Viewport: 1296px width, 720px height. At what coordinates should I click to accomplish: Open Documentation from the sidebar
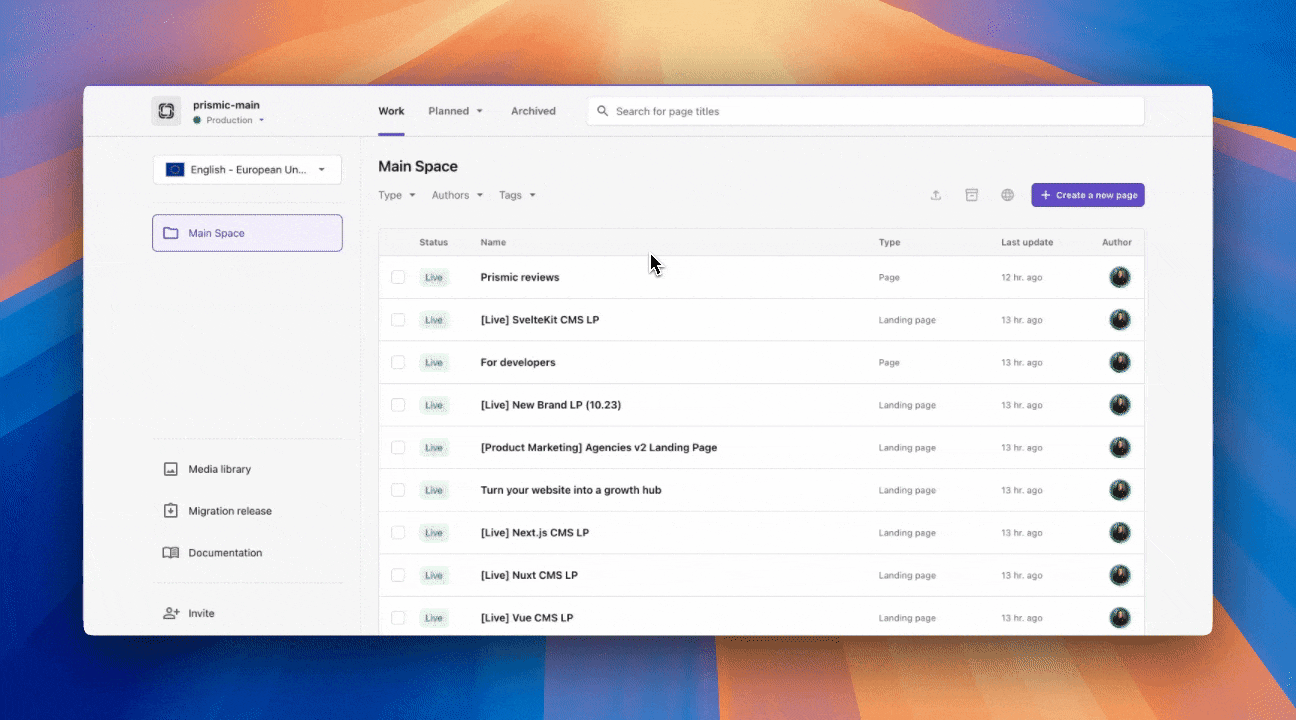click(224, 552)
